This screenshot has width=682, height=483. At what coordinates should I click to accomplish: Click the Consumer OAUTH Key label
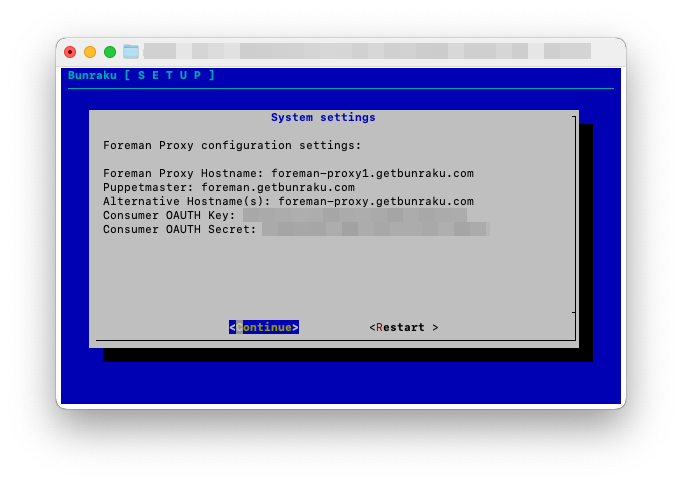(169, 215)
